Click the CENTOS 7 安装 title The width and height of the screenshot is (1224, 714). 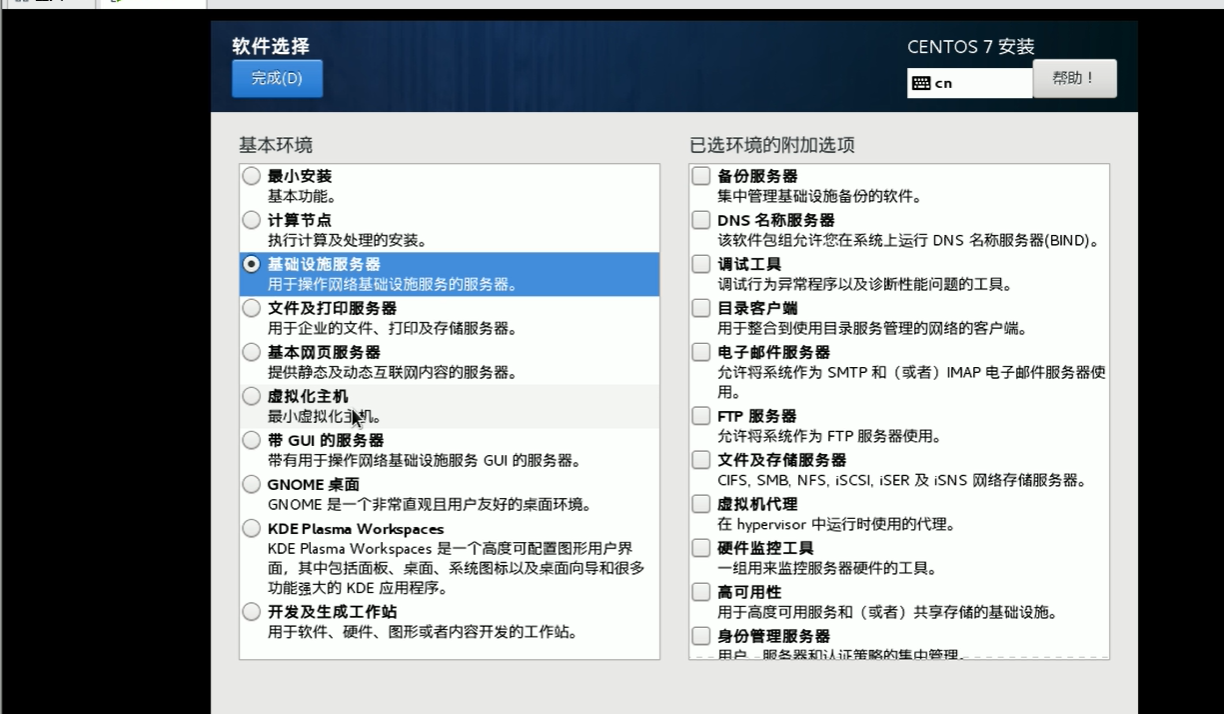(x=971, y=47)
